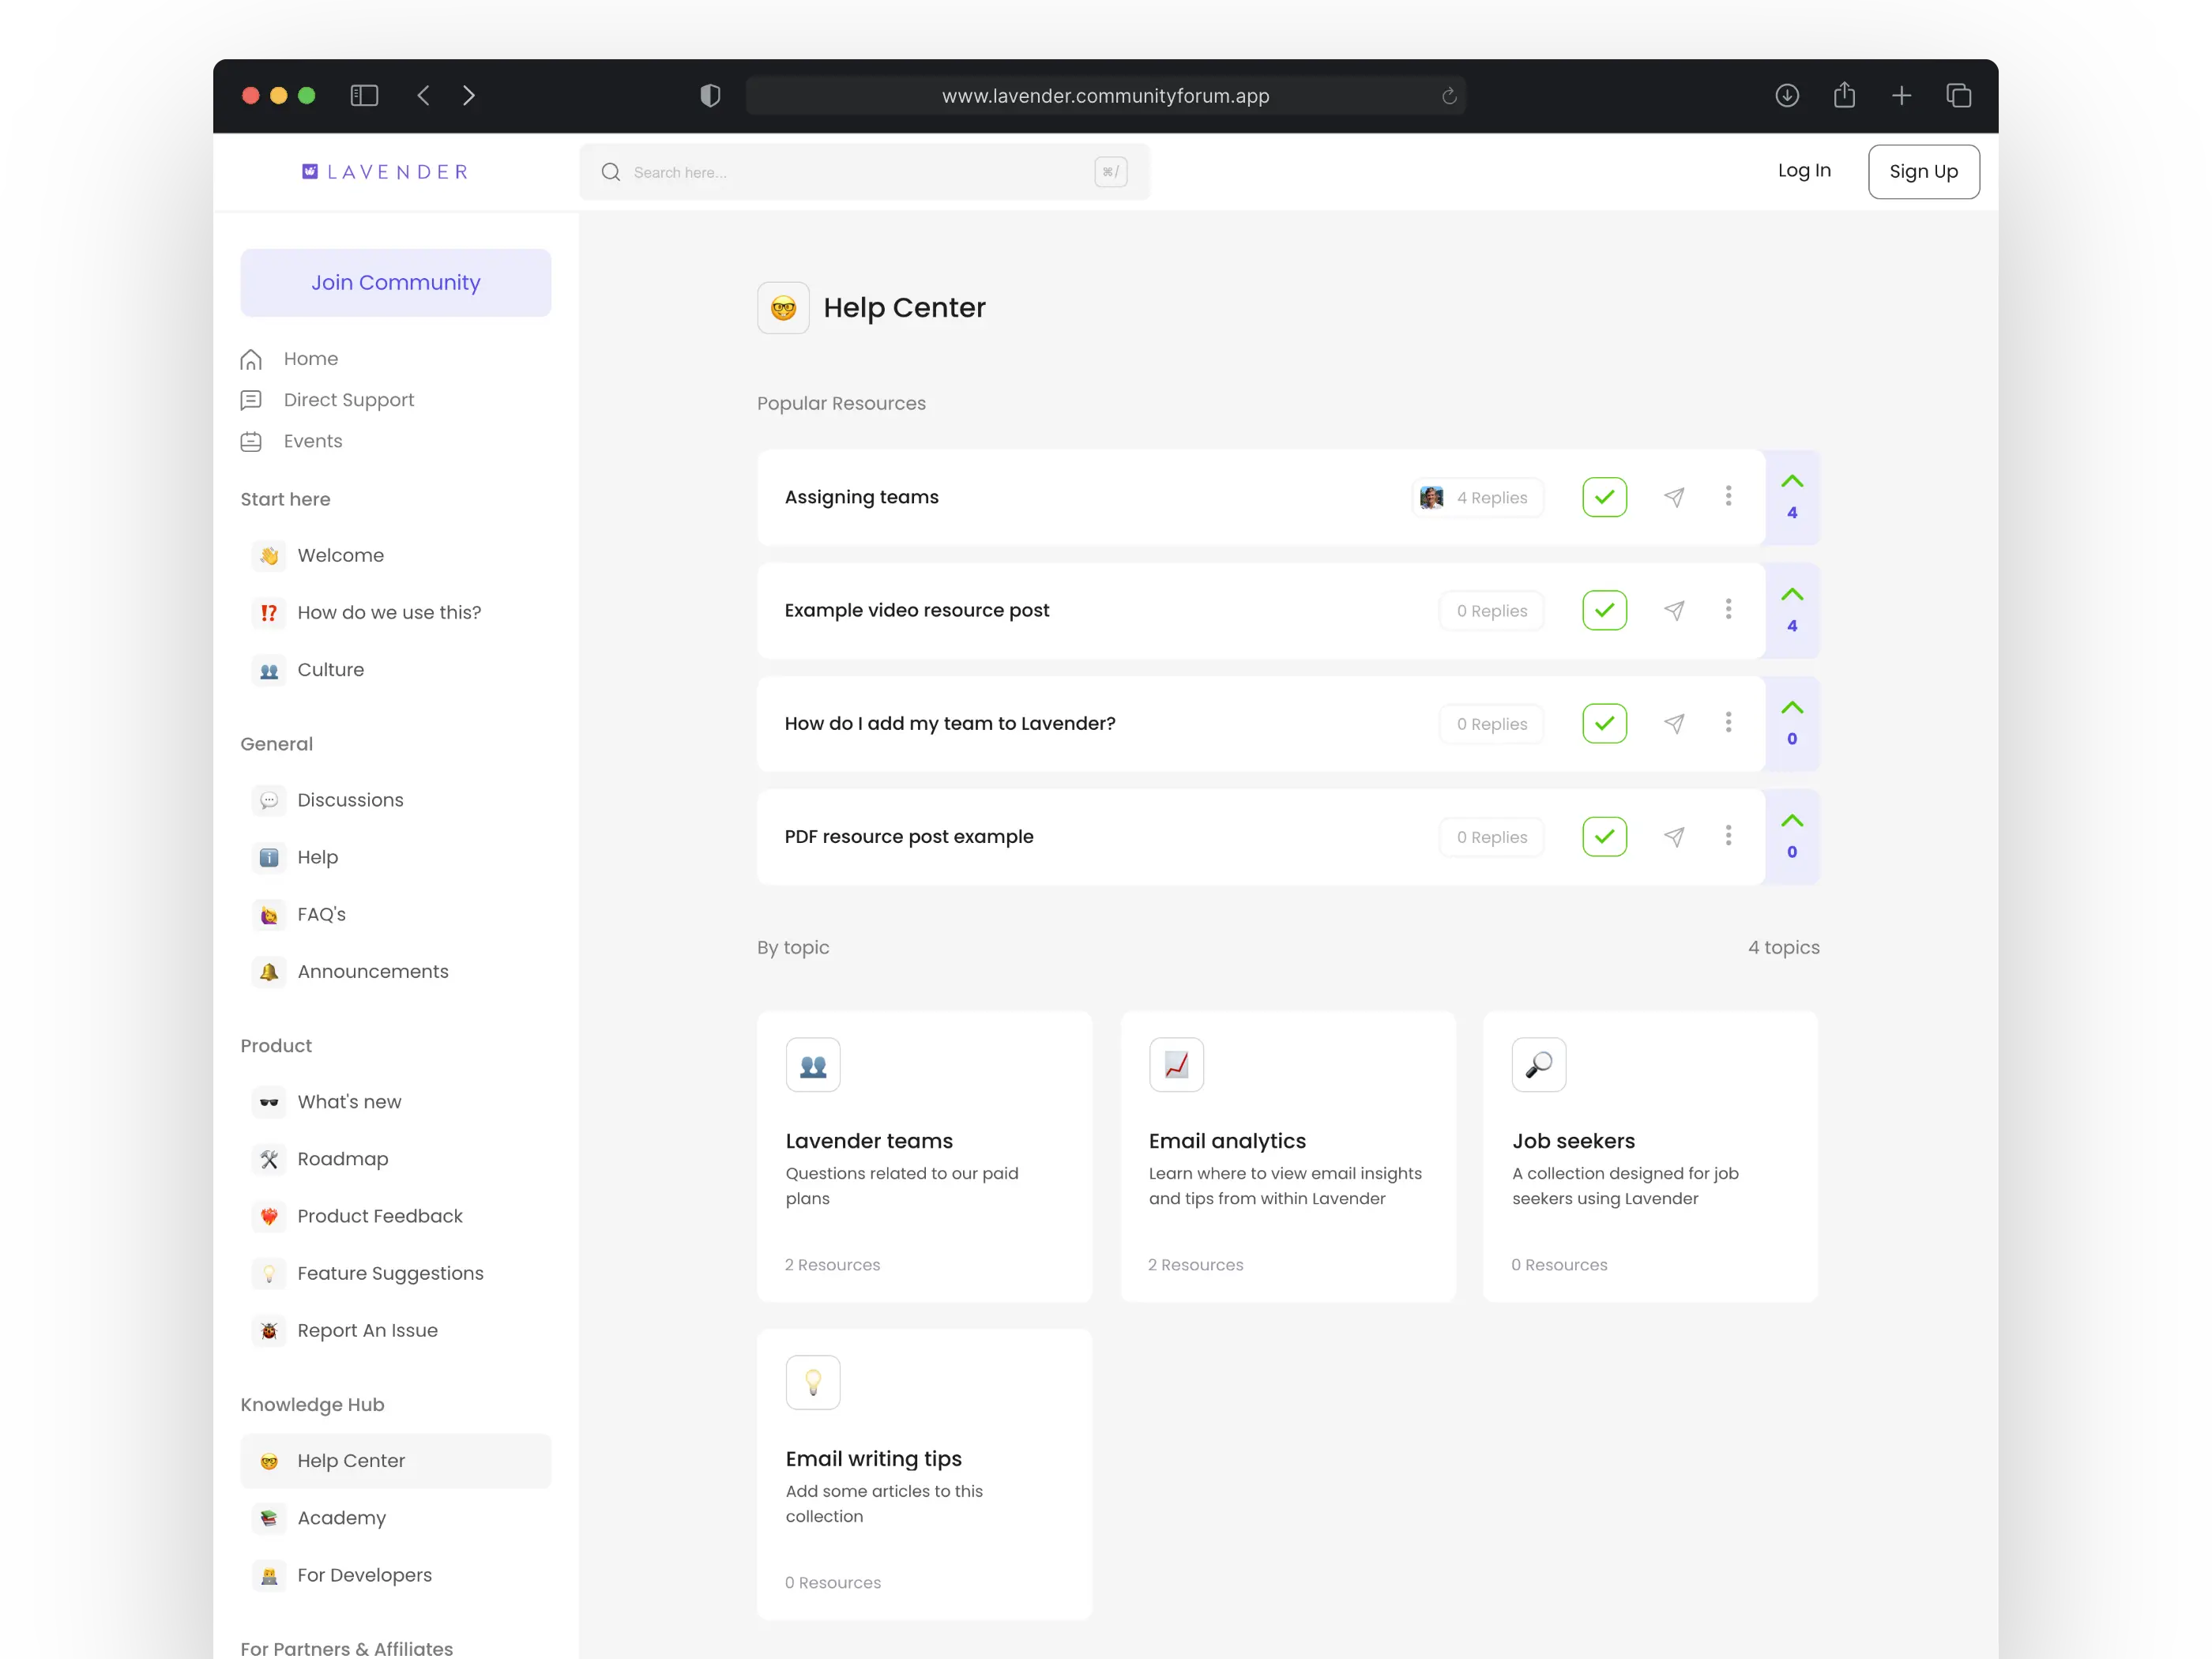Open more options for PDF resource post example
The image size is (2212, 1659).
coord(1728,835)
